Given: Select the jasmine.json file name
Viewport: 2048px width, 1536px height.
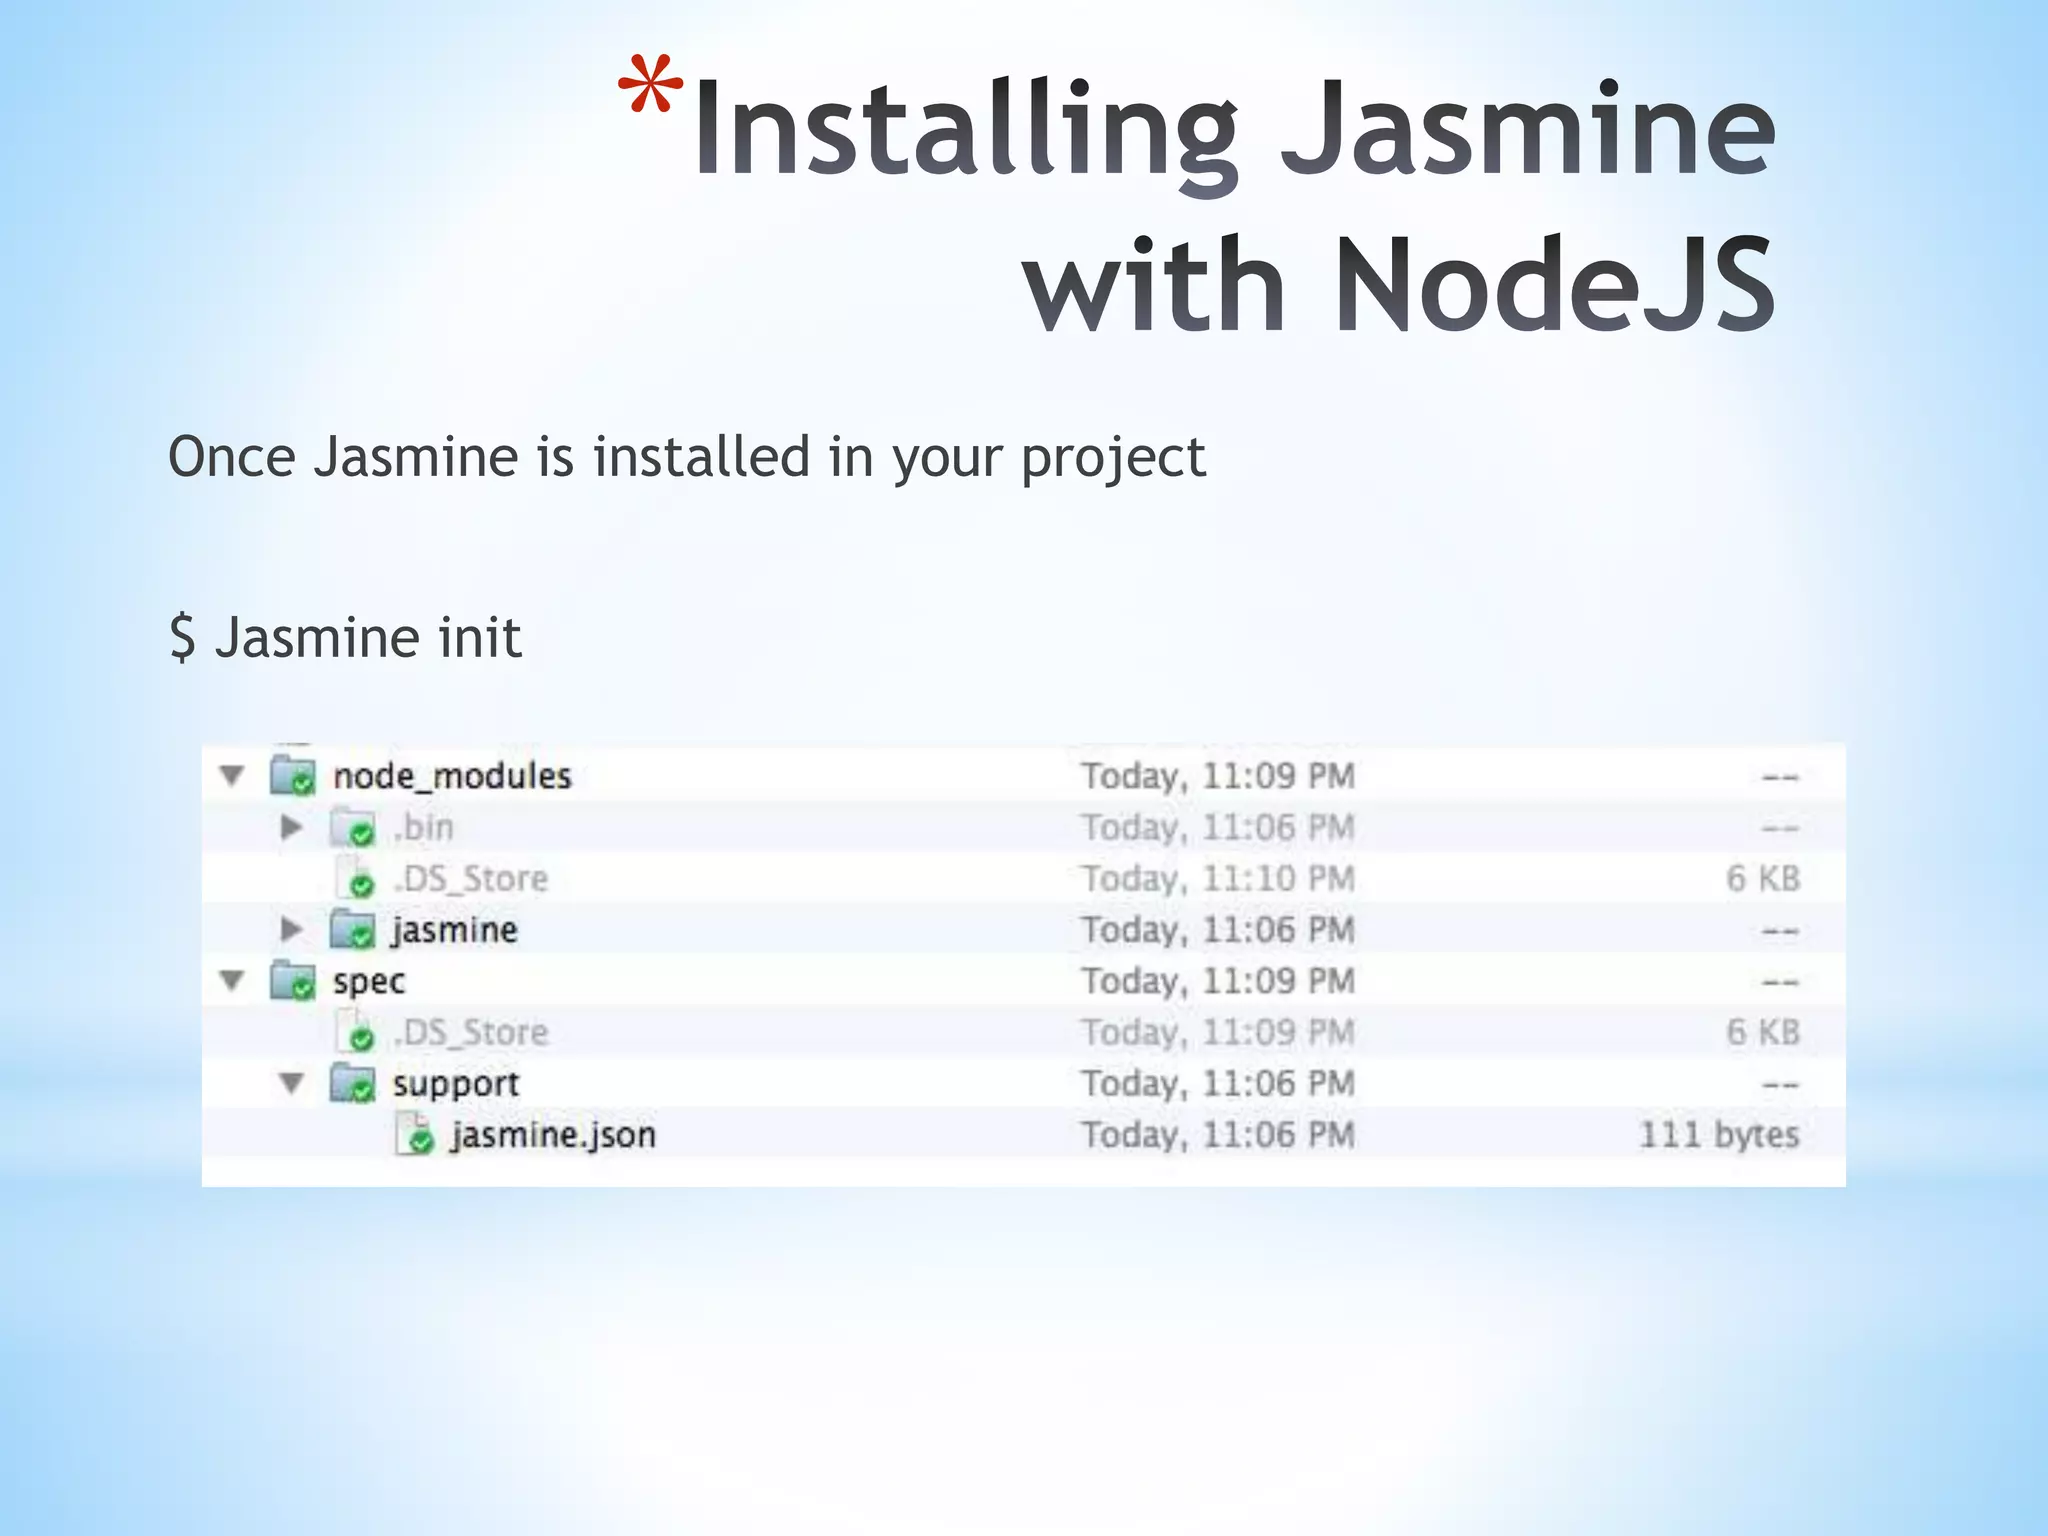Looking at the screenshot, I should (x=553, y=1135).
